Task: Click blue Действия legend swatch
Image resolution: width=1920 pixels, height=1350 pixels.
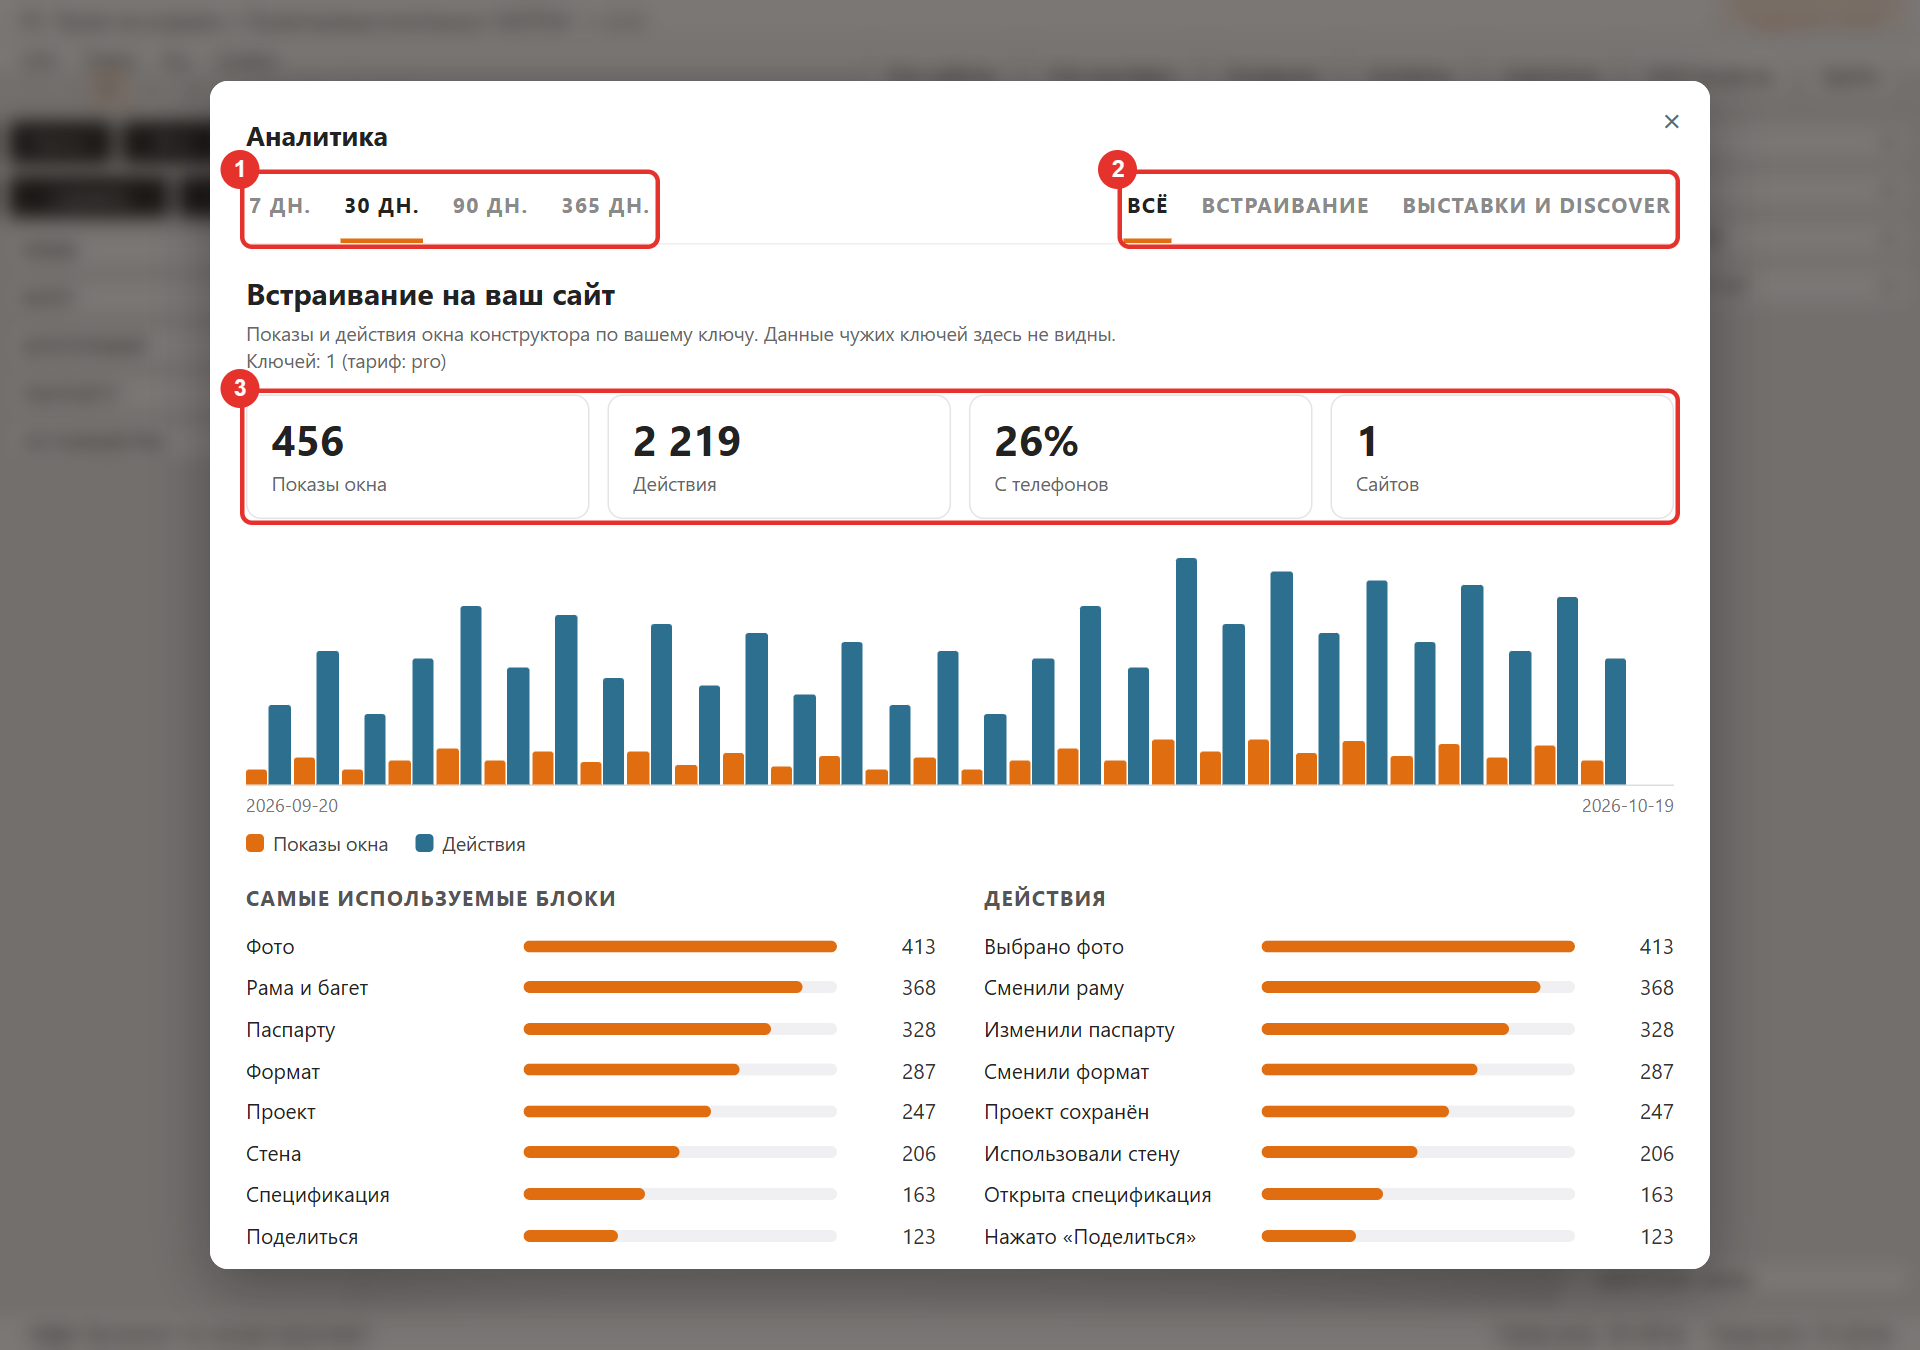Action: 424,843
